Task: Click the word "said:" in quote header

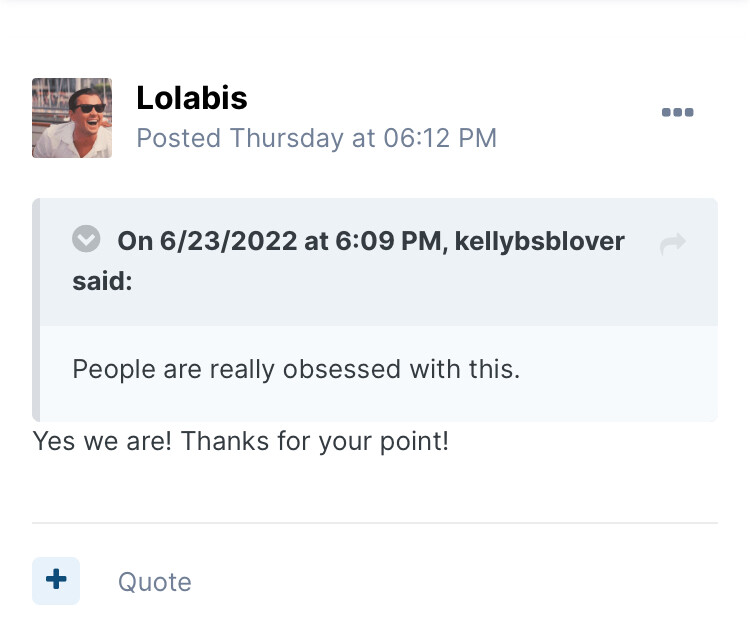Action: pos(102,282)
